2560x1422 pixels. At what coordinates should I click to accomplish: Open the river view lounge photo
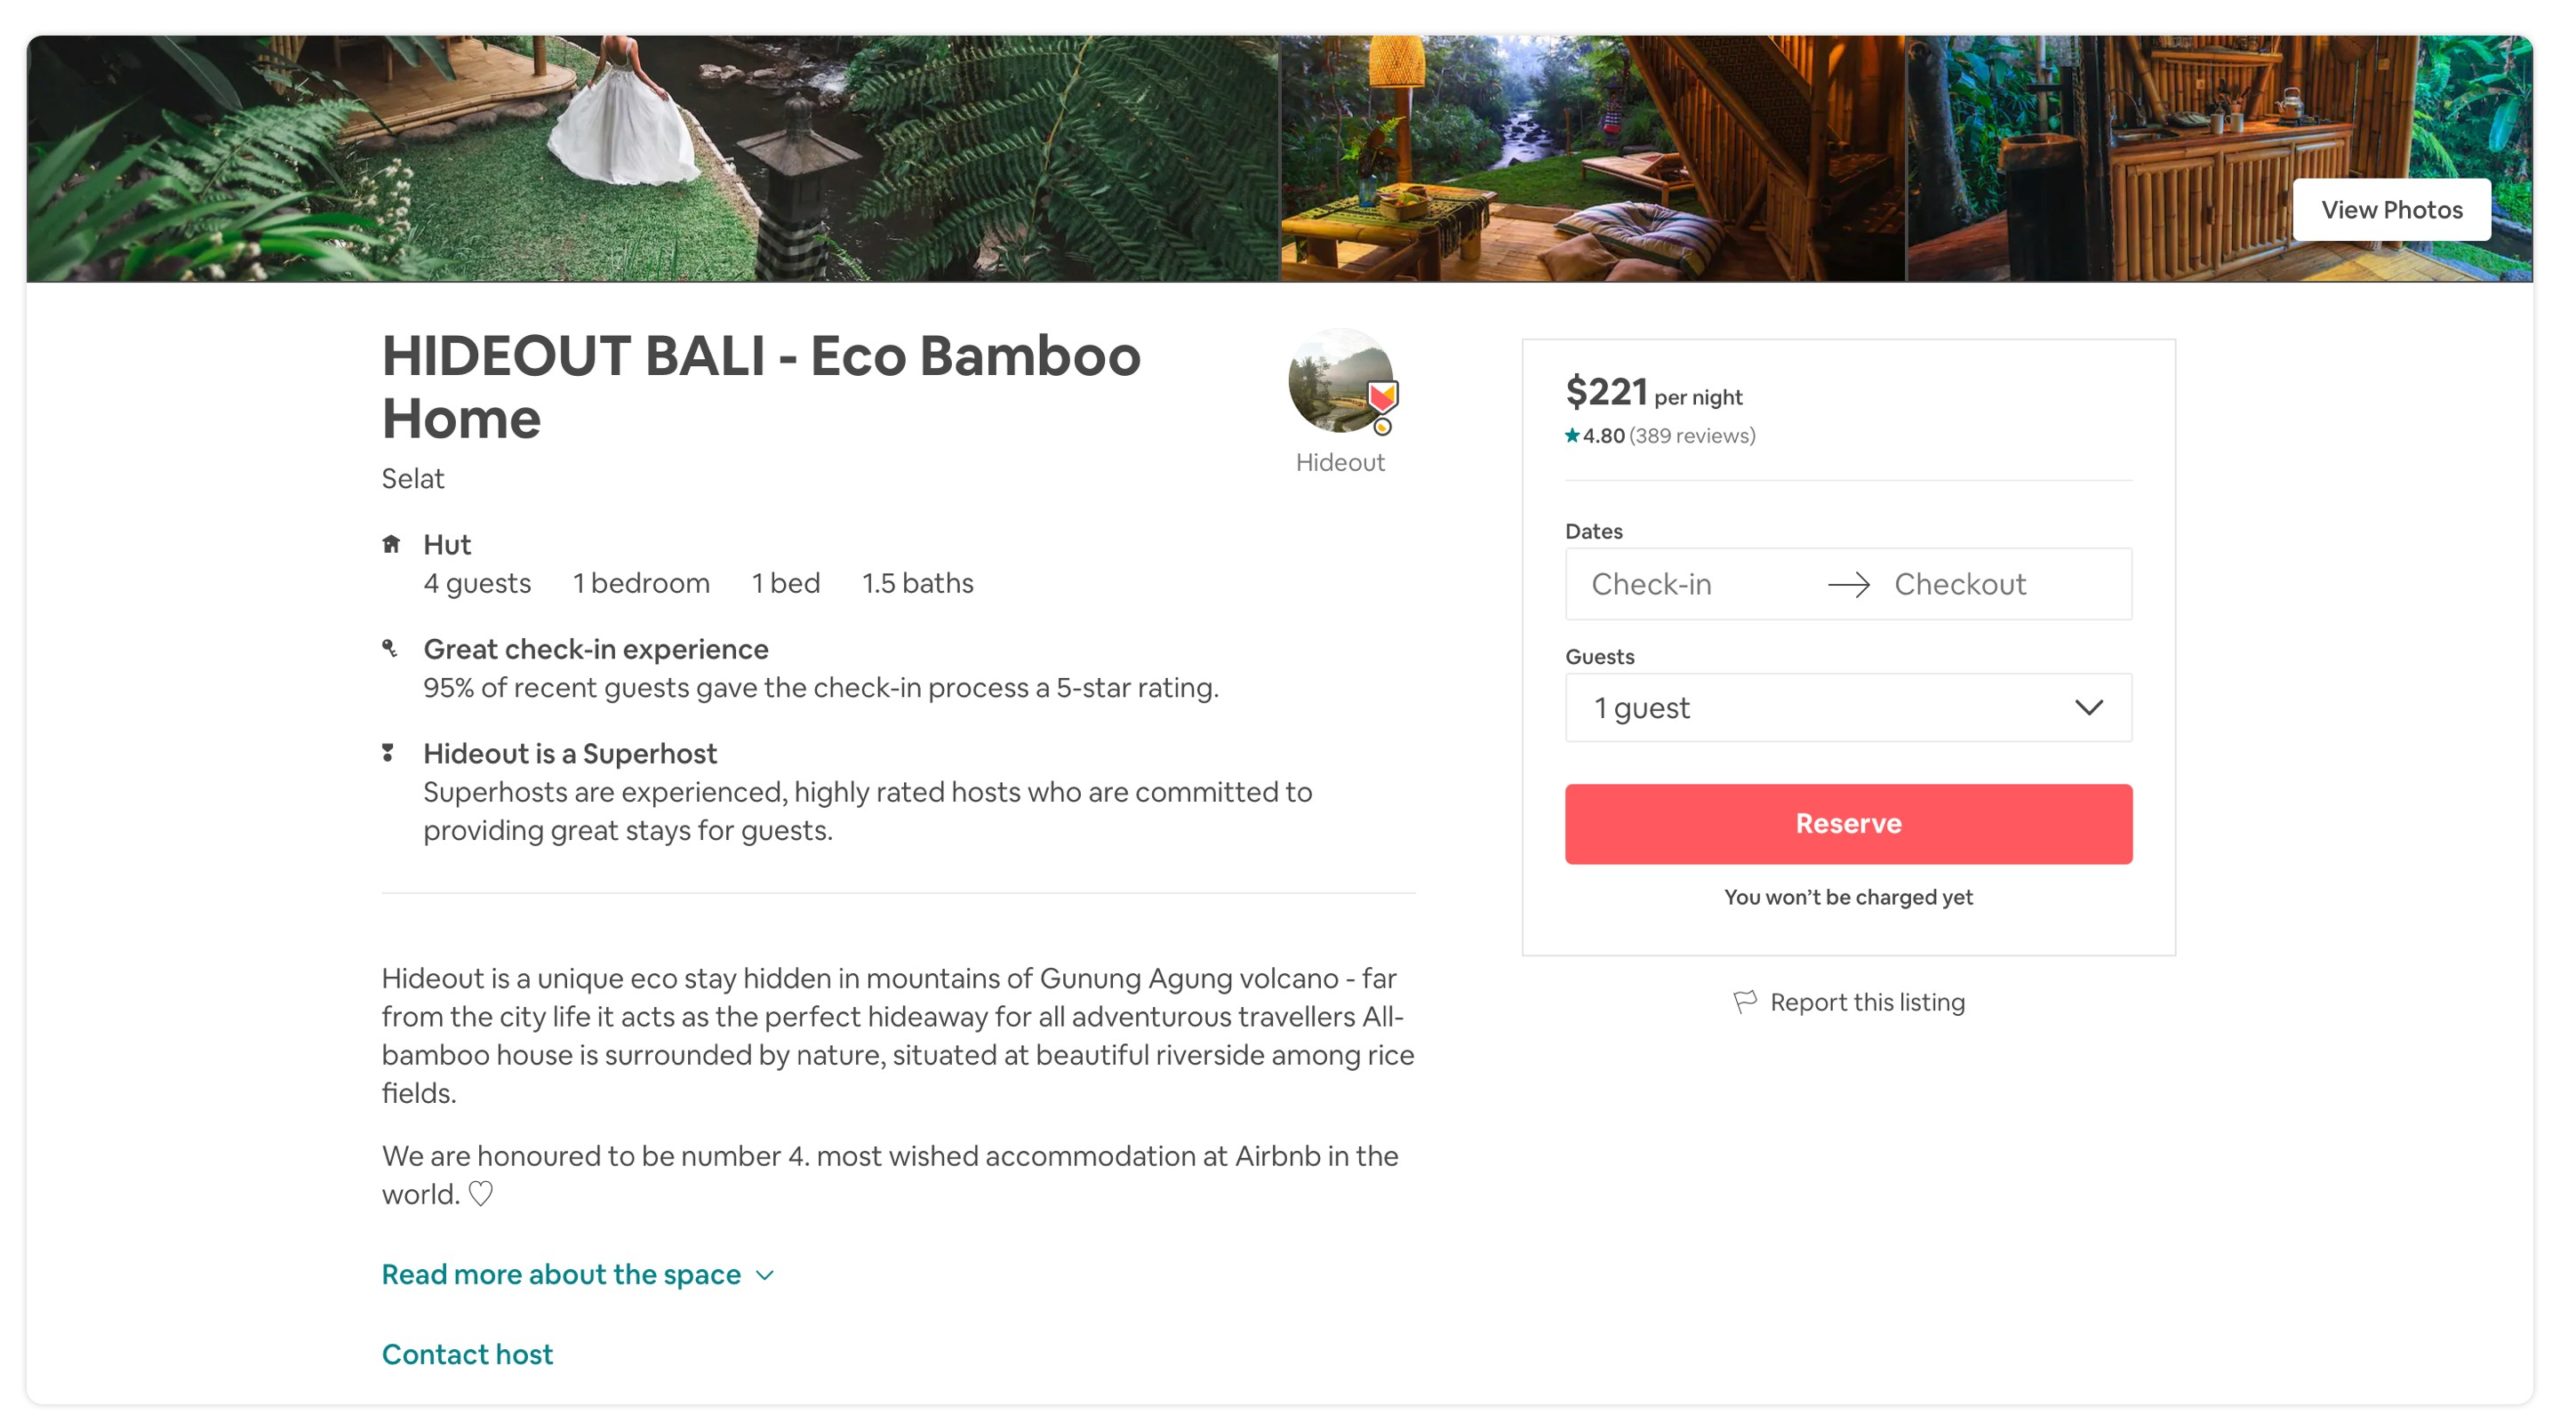(x=1593, y=158)
